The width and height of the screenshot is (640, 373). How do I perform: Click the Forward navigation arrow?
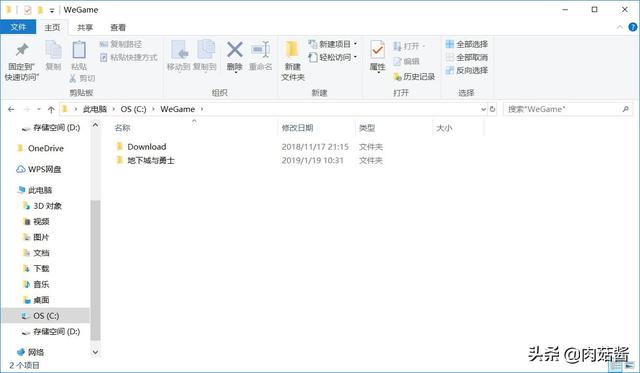coord(27,109)
